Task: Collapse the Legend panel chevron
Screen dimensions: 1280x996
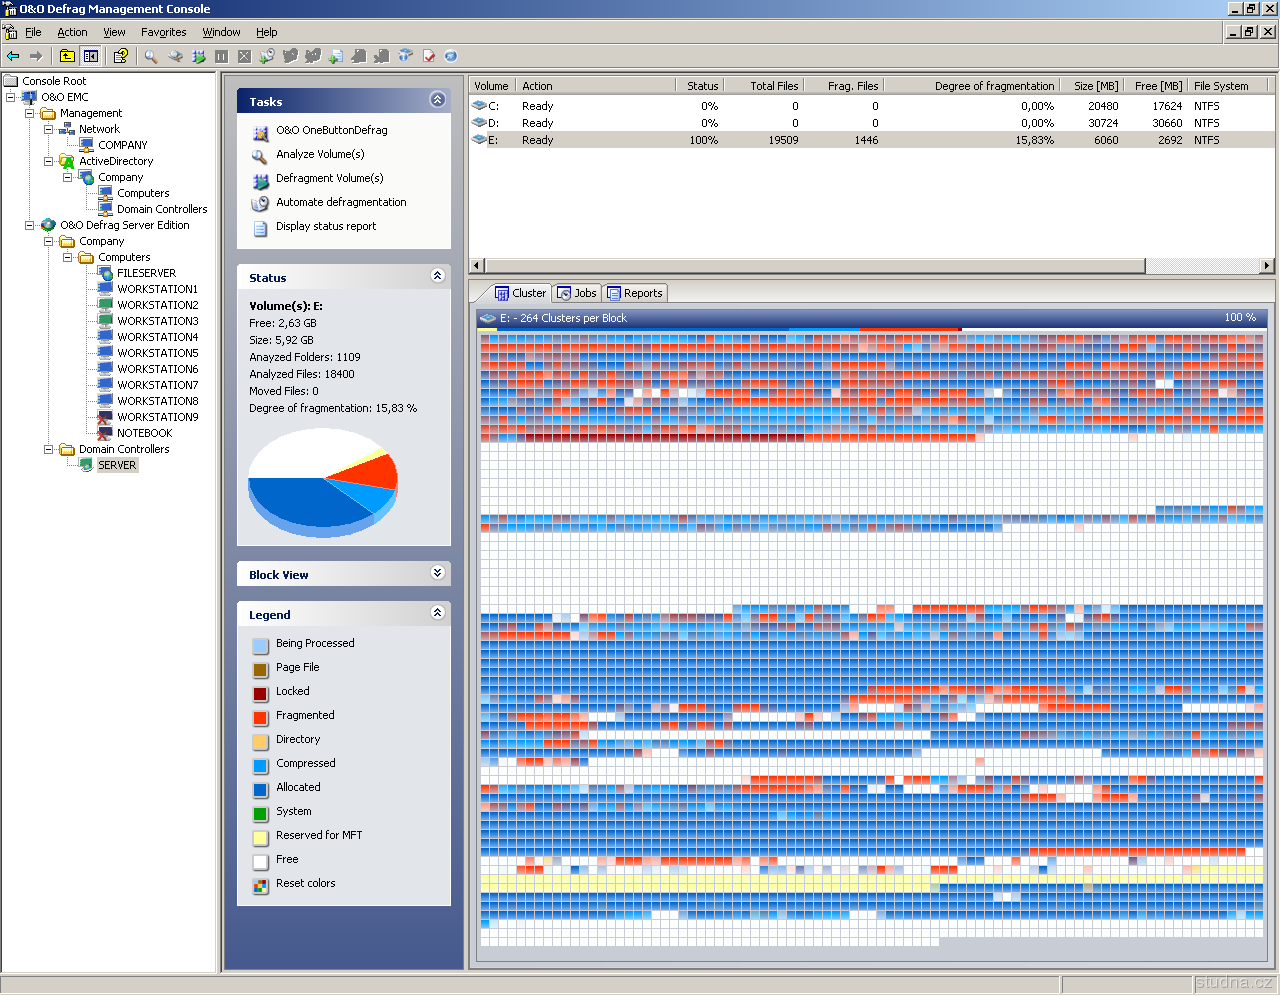Action: pyautogui.click(x=437, y=612)
